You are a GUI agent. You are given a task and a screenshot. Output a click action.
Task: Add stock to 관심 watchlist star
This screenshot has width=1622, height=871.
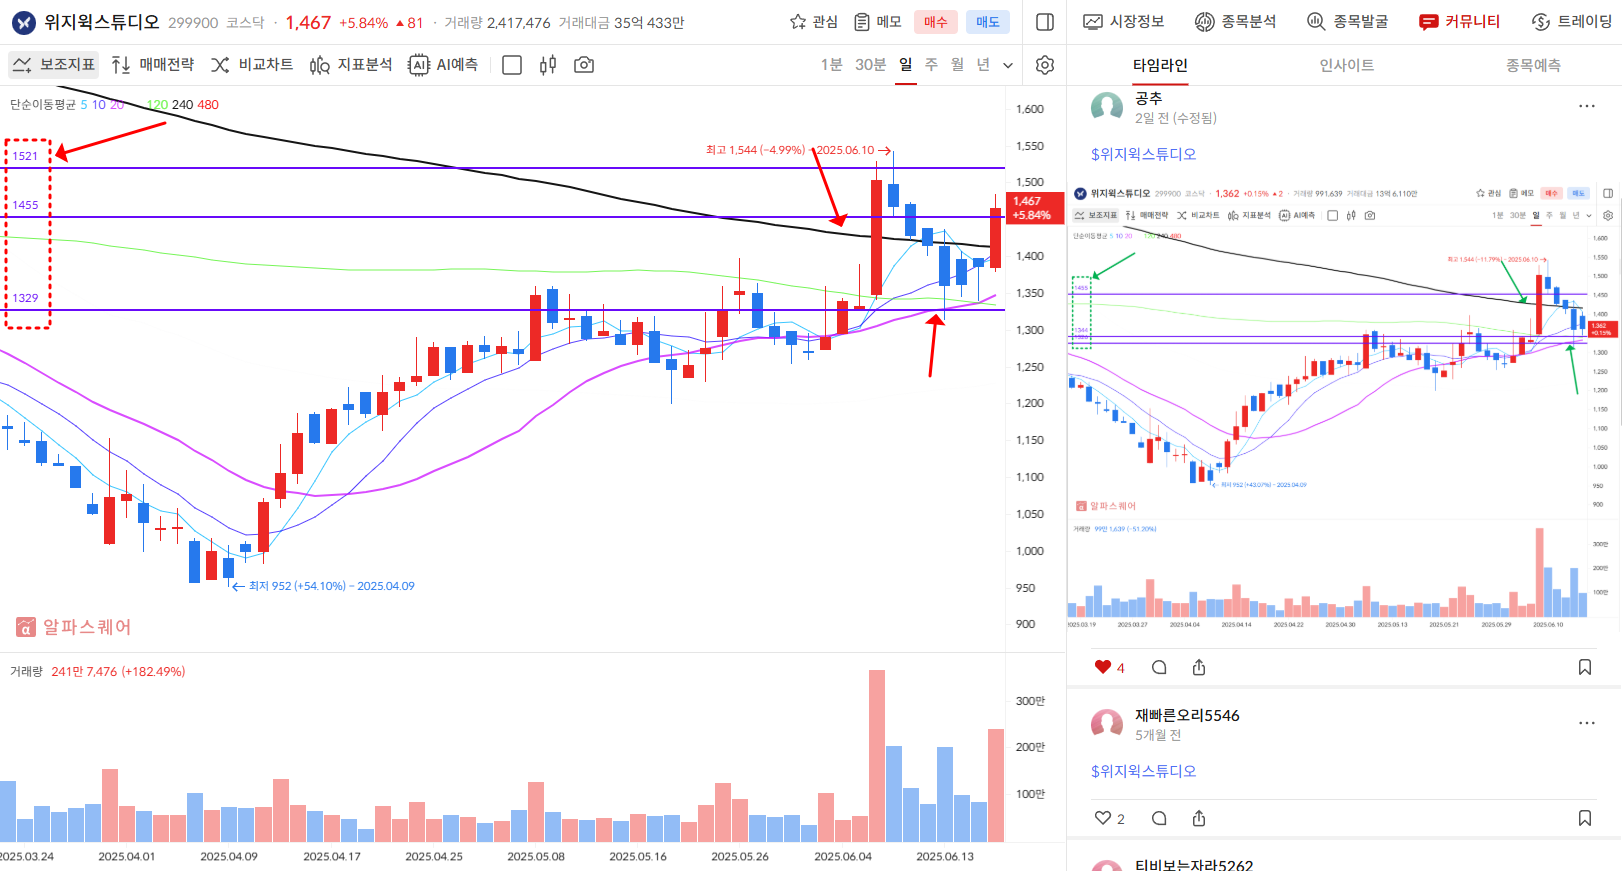point(813,22)
